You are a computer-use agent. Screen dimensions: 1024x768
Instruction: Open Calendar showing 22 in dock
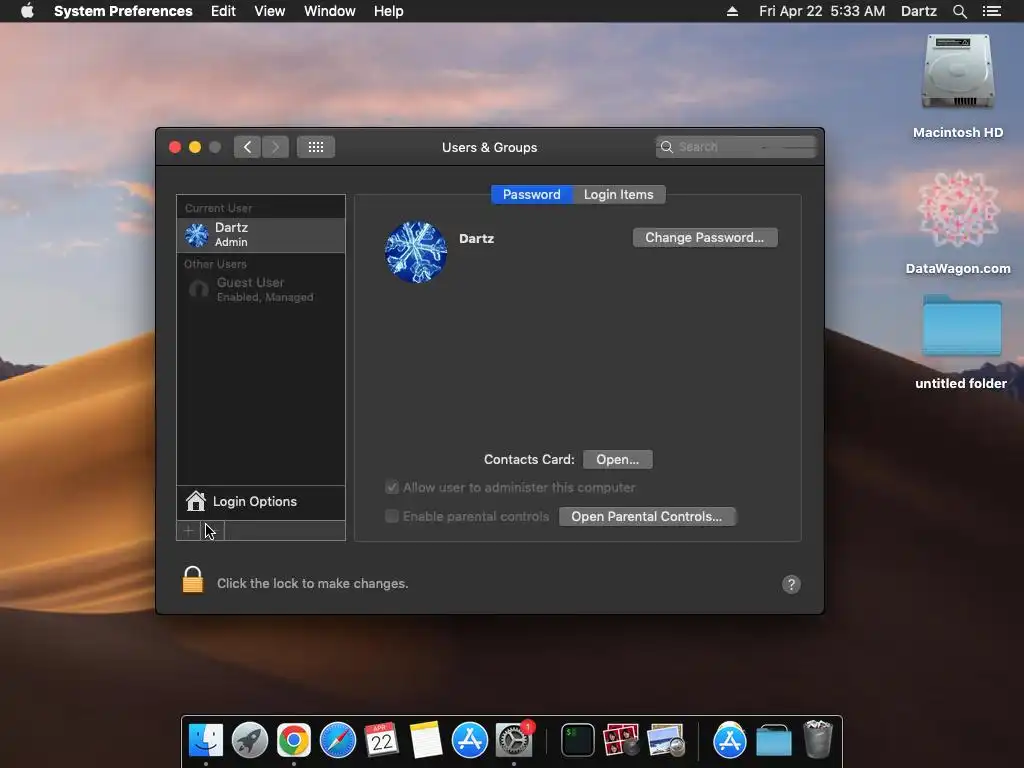tap(381, 740)
